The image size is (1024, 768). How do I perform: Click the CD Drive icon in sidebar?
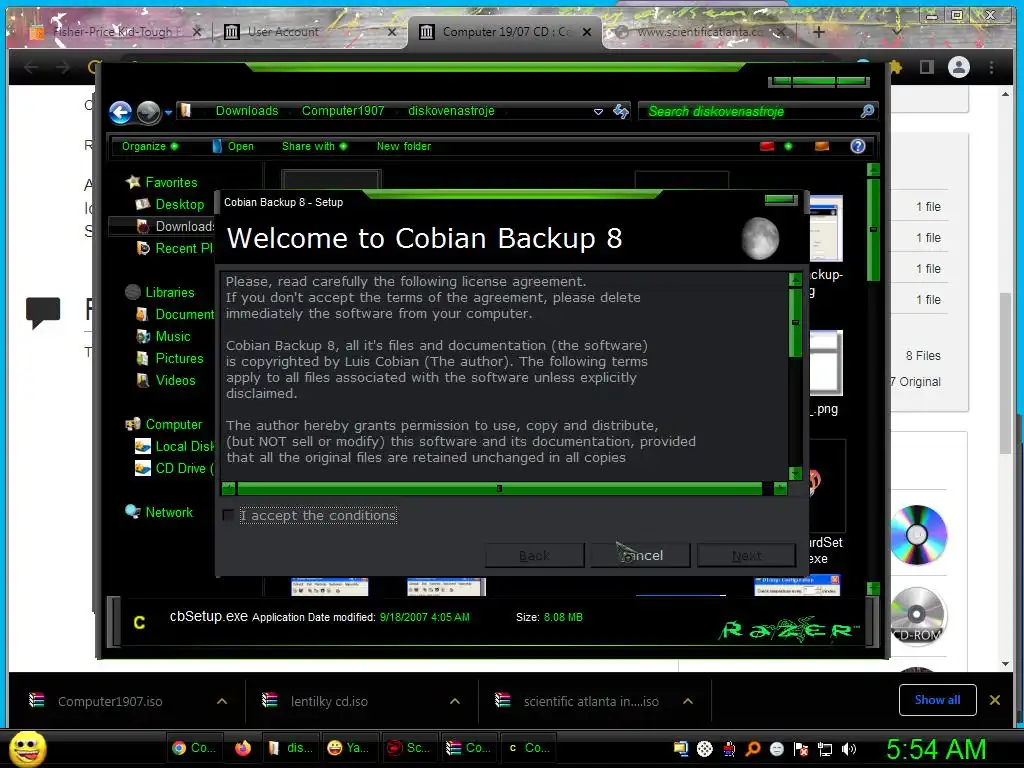142,468
